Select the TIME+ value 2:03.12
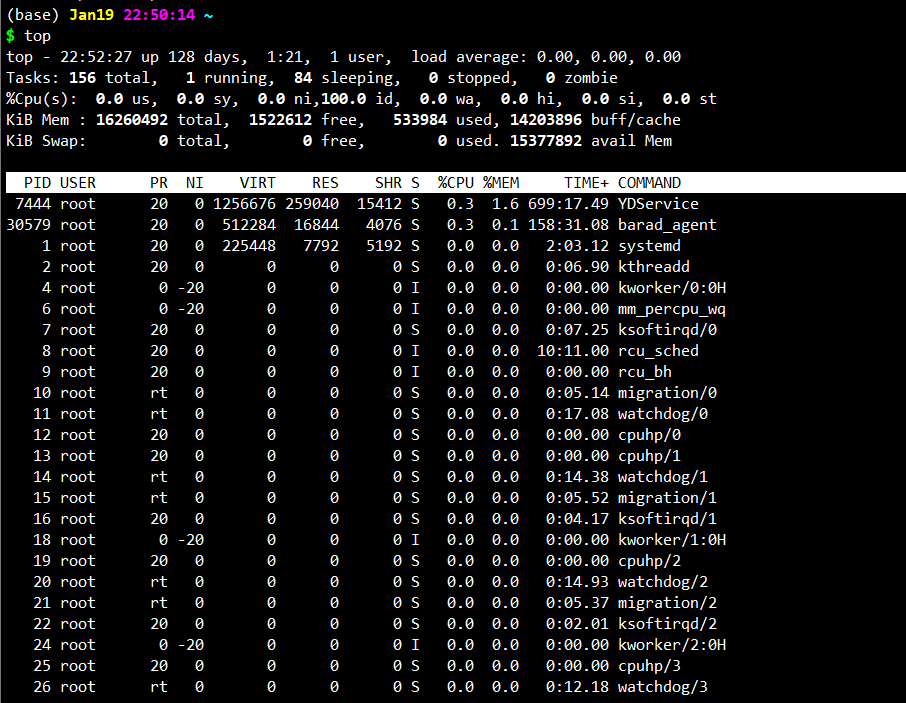 point(577,246)
